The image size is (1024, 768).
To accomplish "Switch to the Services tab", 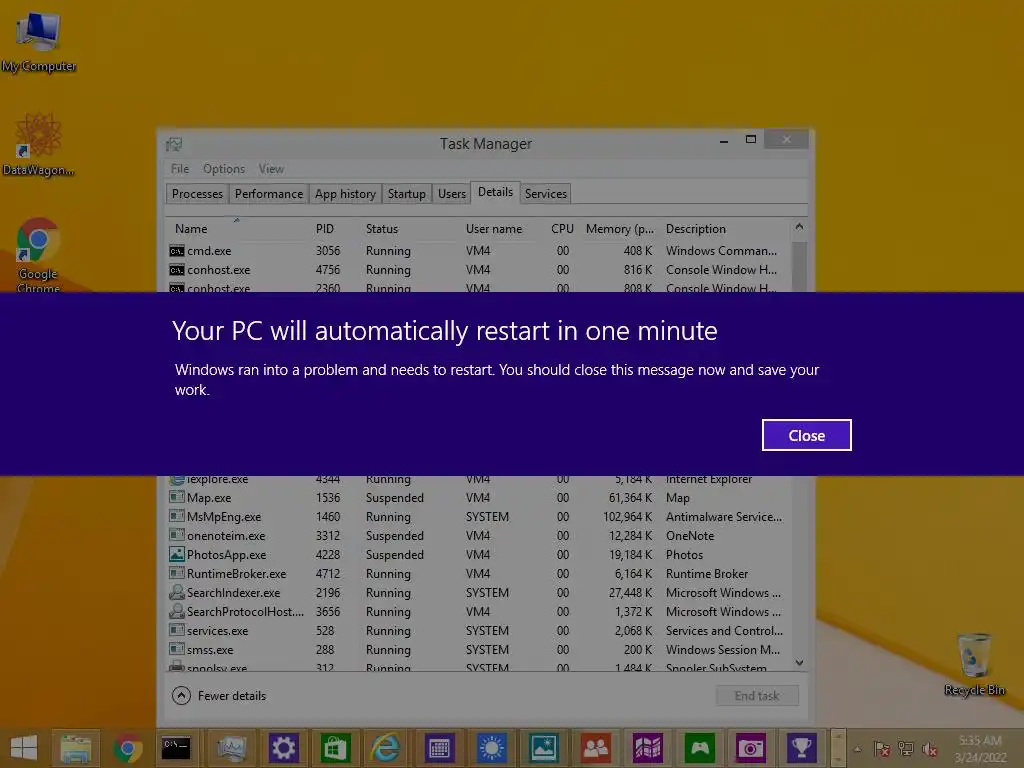I will tap(546, 194).
